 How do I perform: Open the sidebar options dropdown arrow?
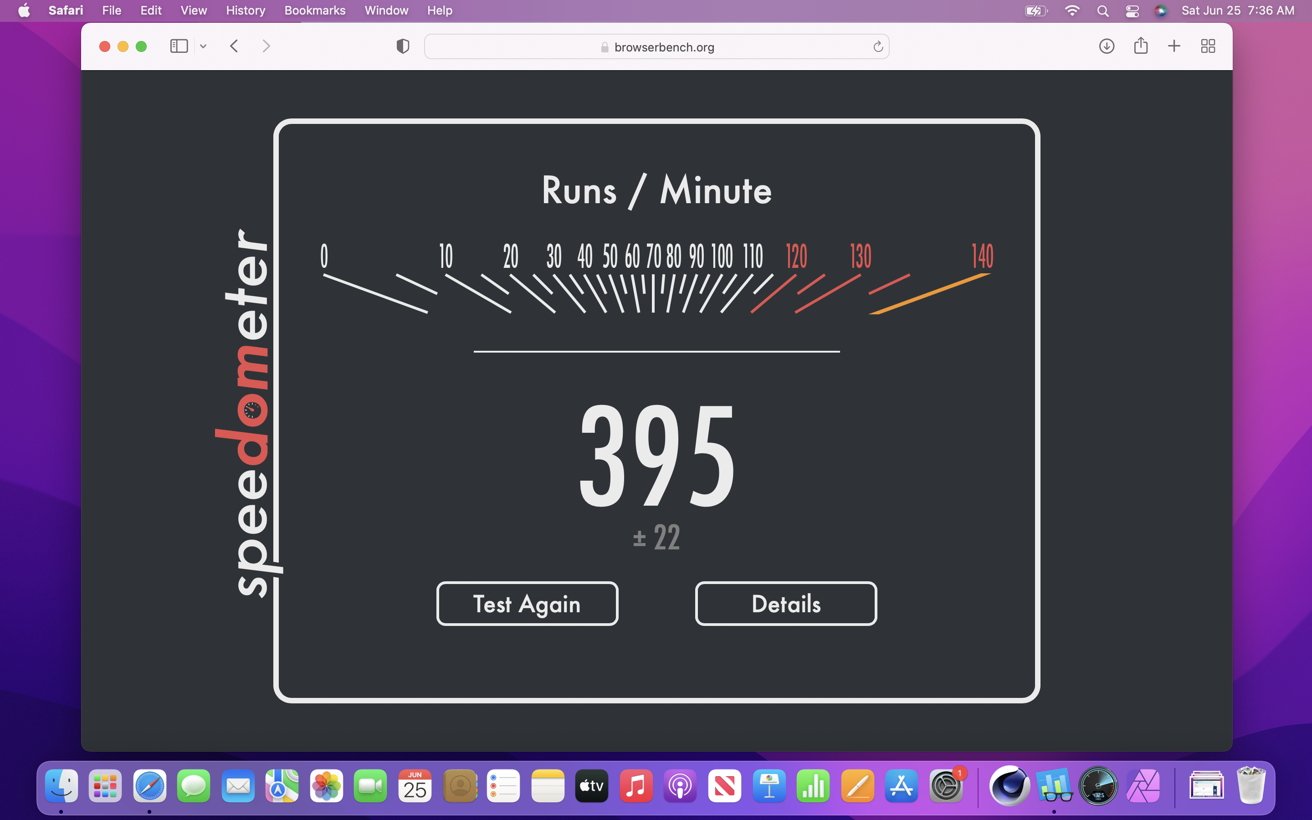pos(203,46)
